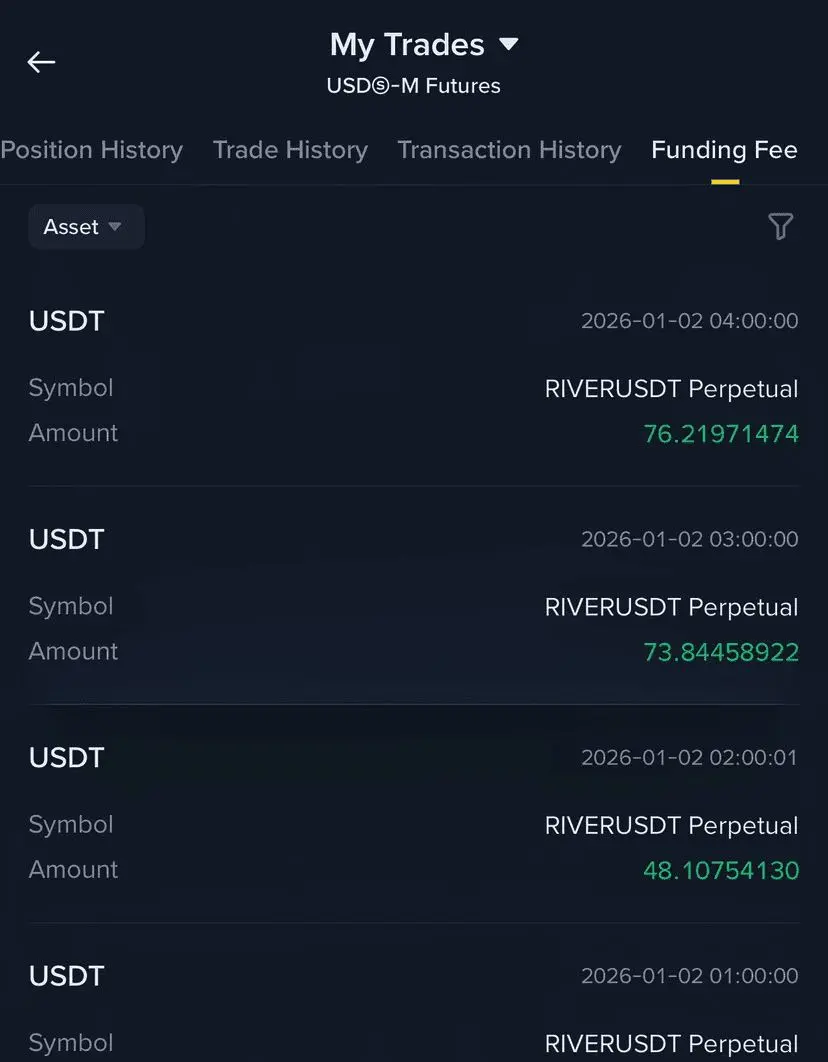Switch to Trade History tab
The width and height of the screenshot is (828, 1062).
[x=290, y=150]
